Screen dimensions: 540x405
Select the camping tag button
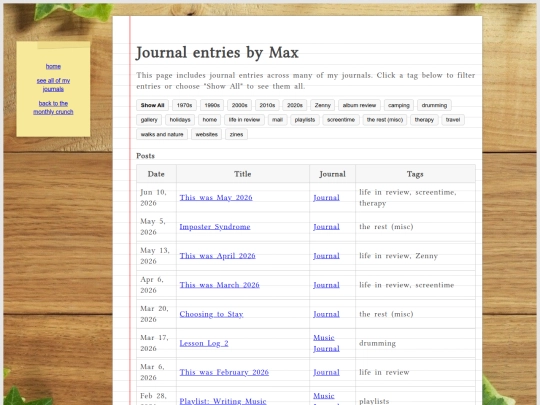pos(399,105)
